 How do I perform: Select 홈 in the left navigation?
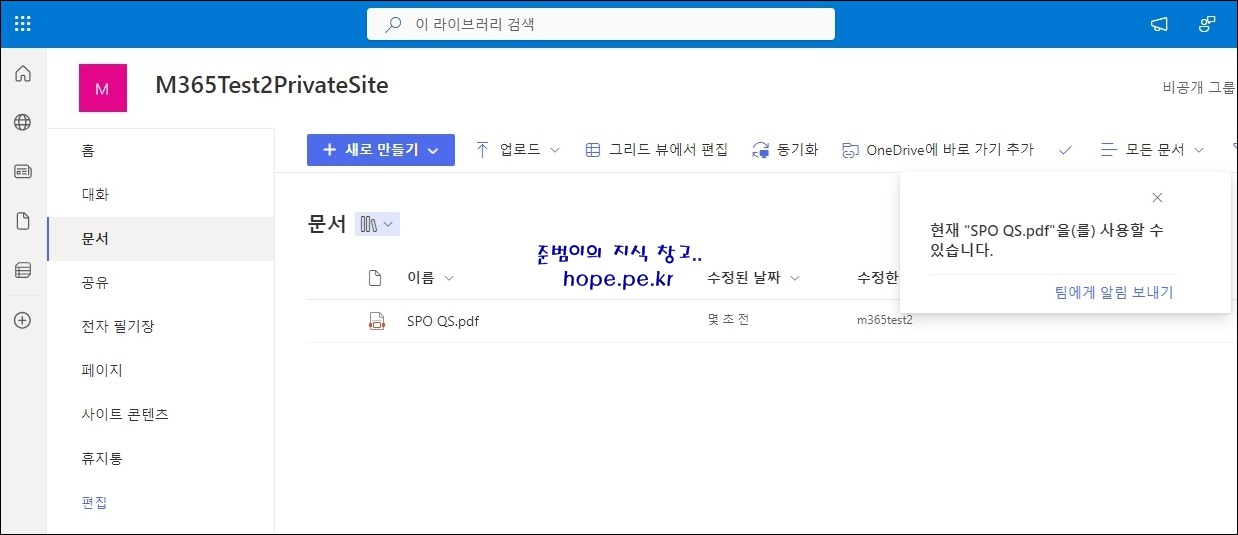tap(161, 151)
